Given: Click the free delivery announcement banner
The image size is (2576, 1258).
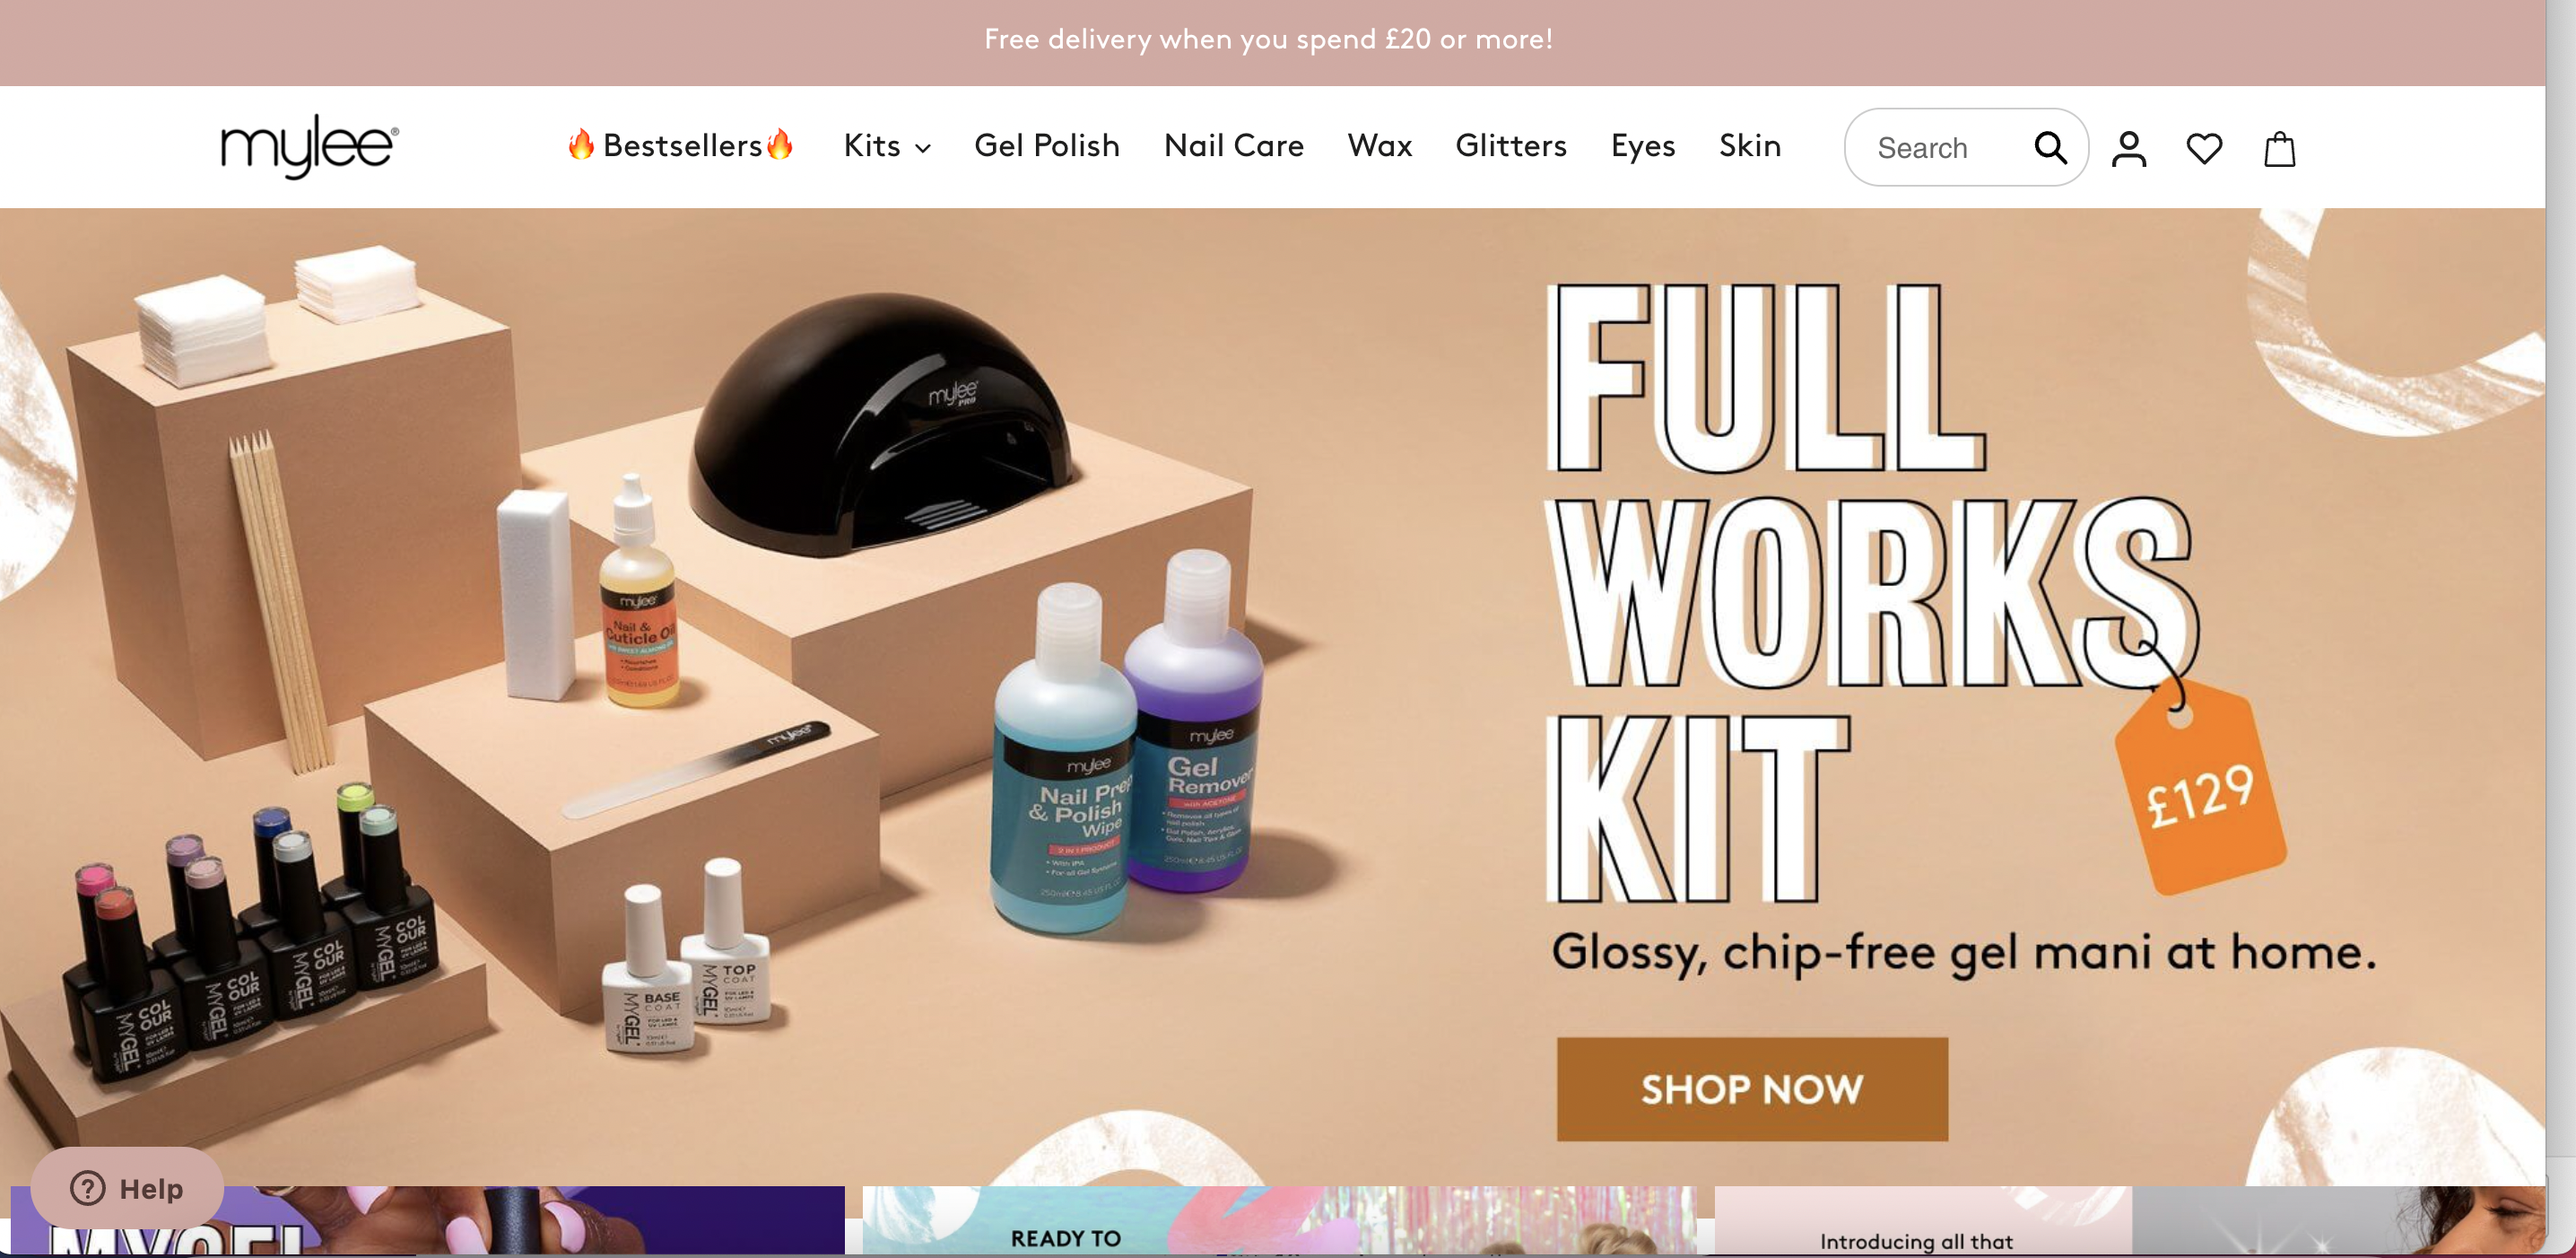Looking at the screenshot, I should 1268,40.
